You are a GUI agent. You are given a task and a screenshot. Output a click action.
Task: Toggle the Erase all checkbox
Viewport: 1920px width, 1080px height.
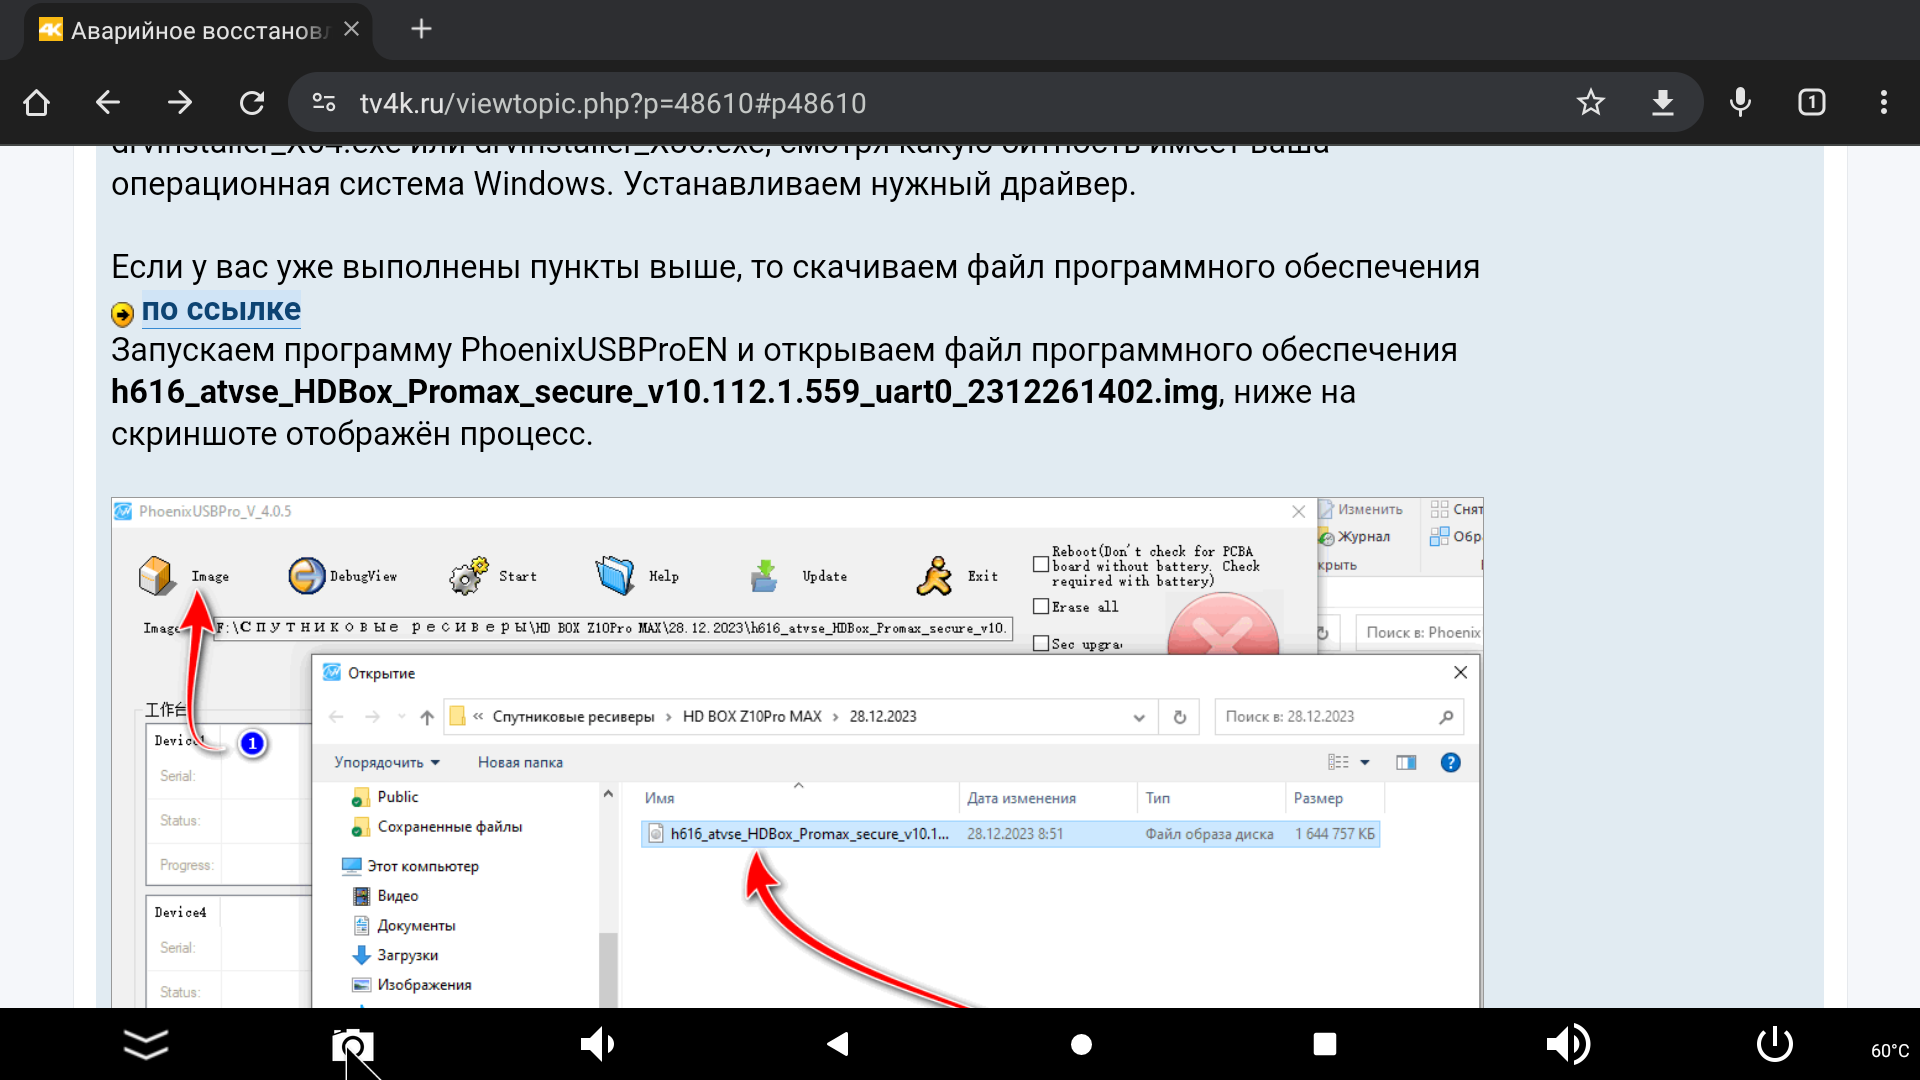tap(1041, 606)
